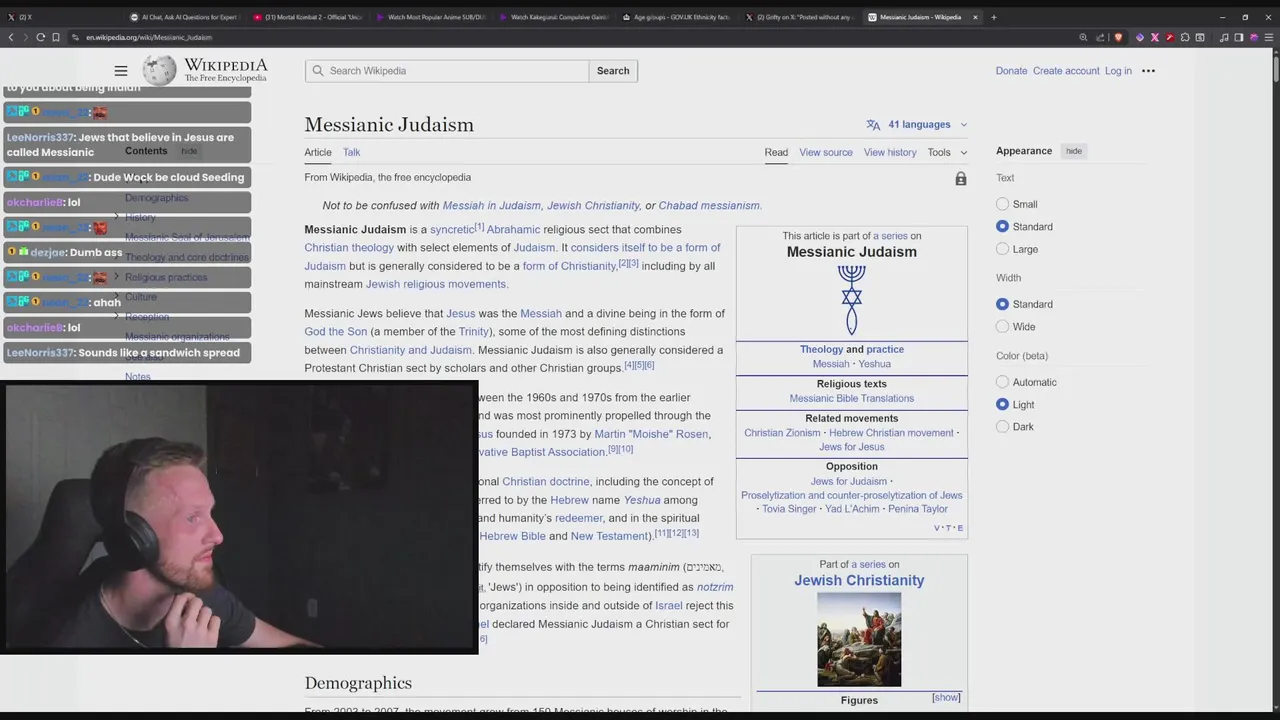
Task: Open the syncretic link in article
Action: 452,230
